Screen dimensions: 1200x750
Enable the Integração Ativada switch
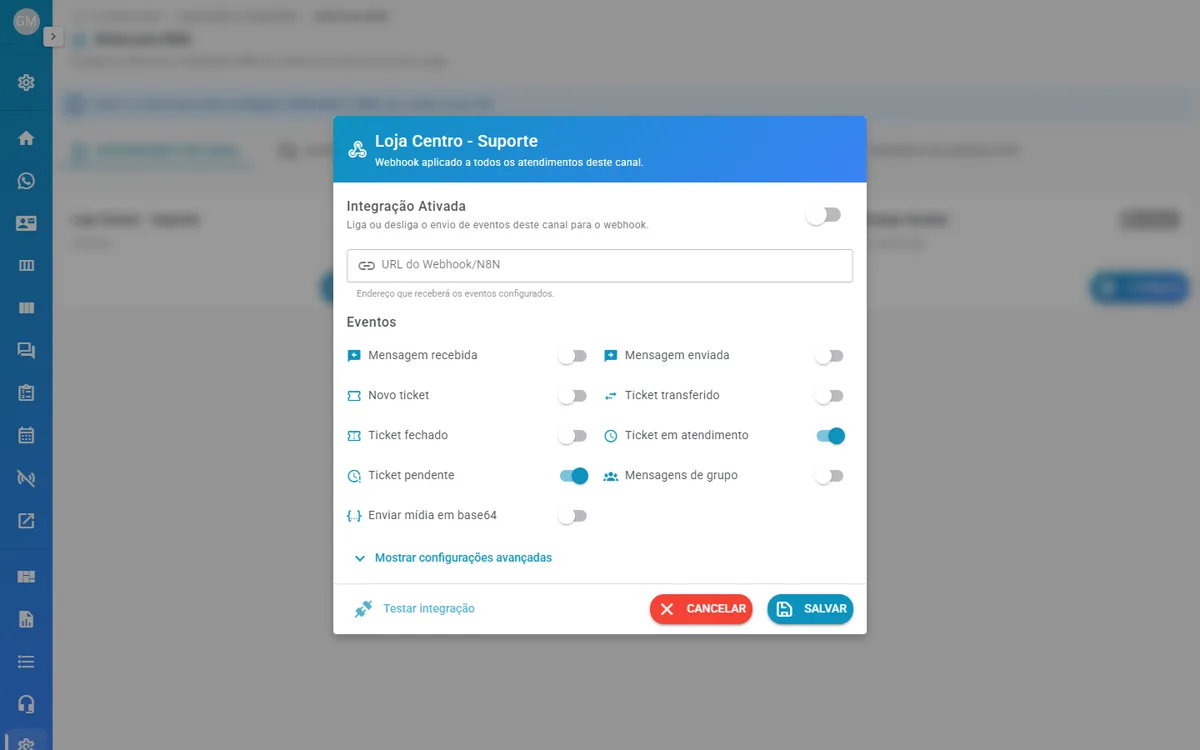point(824,215)
